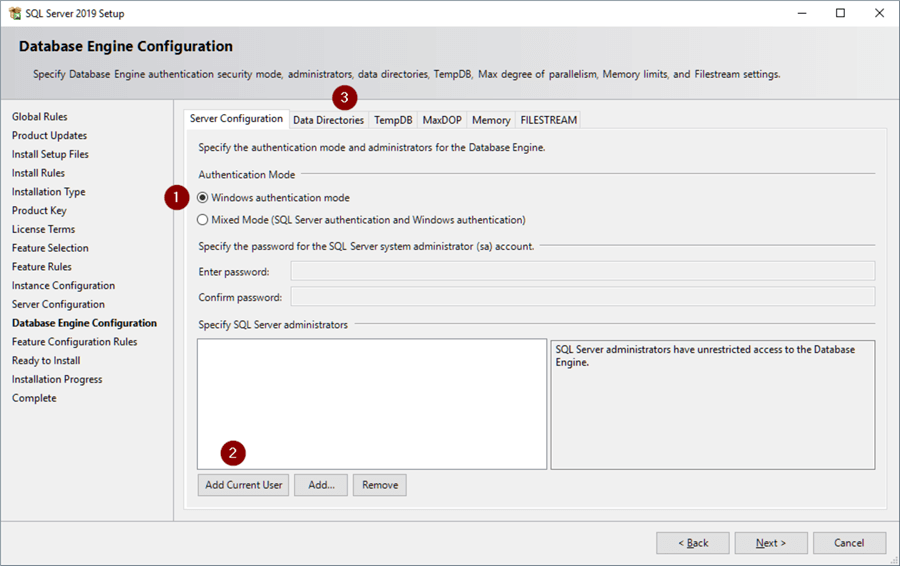Screen dimensions: 900x566
Task: Click the License Terms step
Action: click(43, 229)
